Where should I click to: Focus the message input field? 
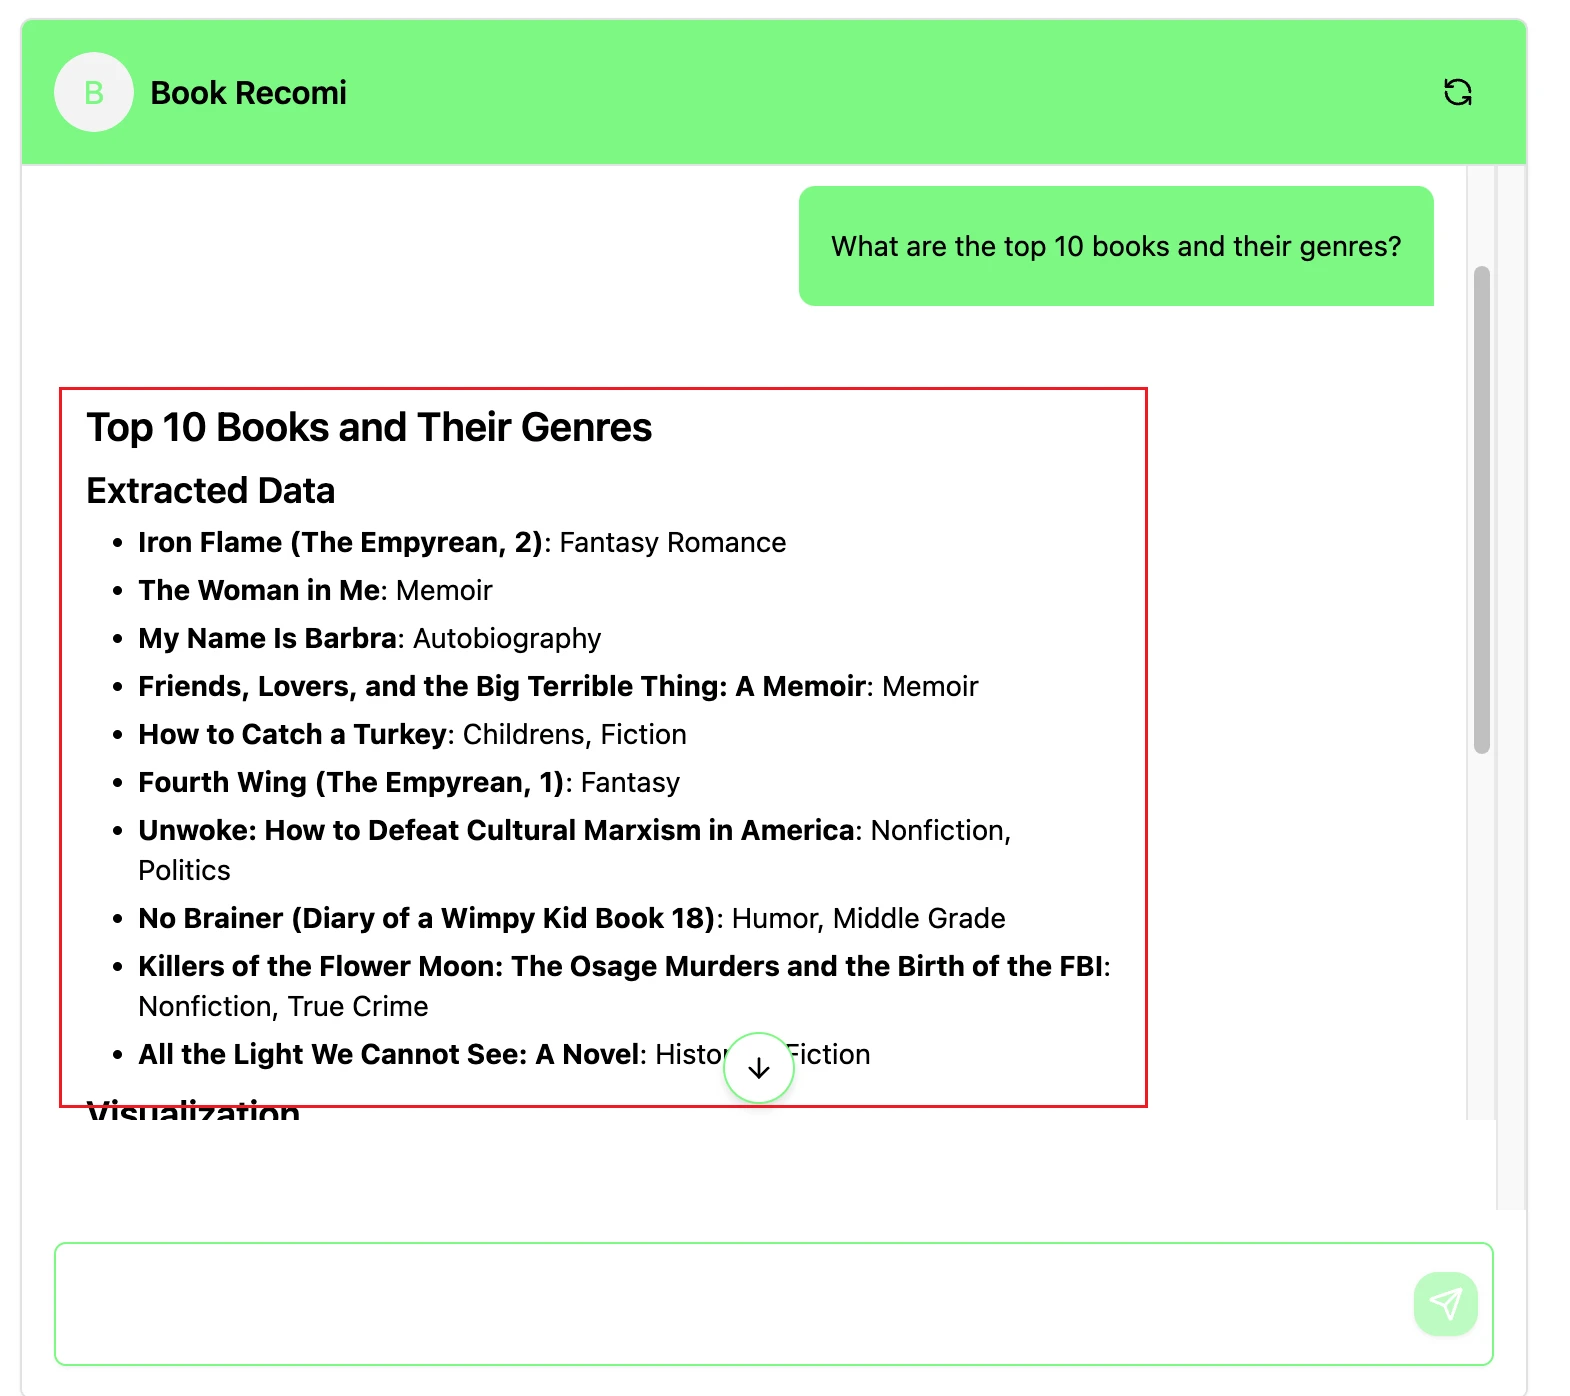(x=774, y=1304)
